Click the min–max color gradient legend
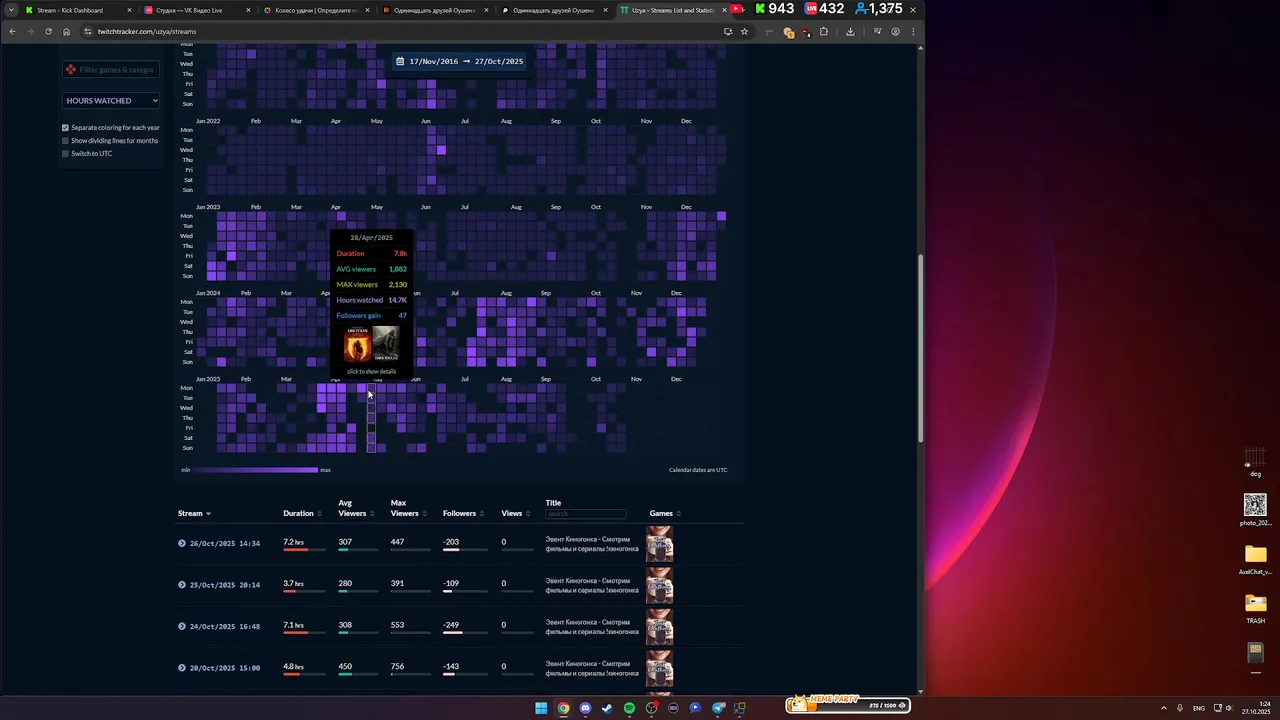 click(256, 470)
